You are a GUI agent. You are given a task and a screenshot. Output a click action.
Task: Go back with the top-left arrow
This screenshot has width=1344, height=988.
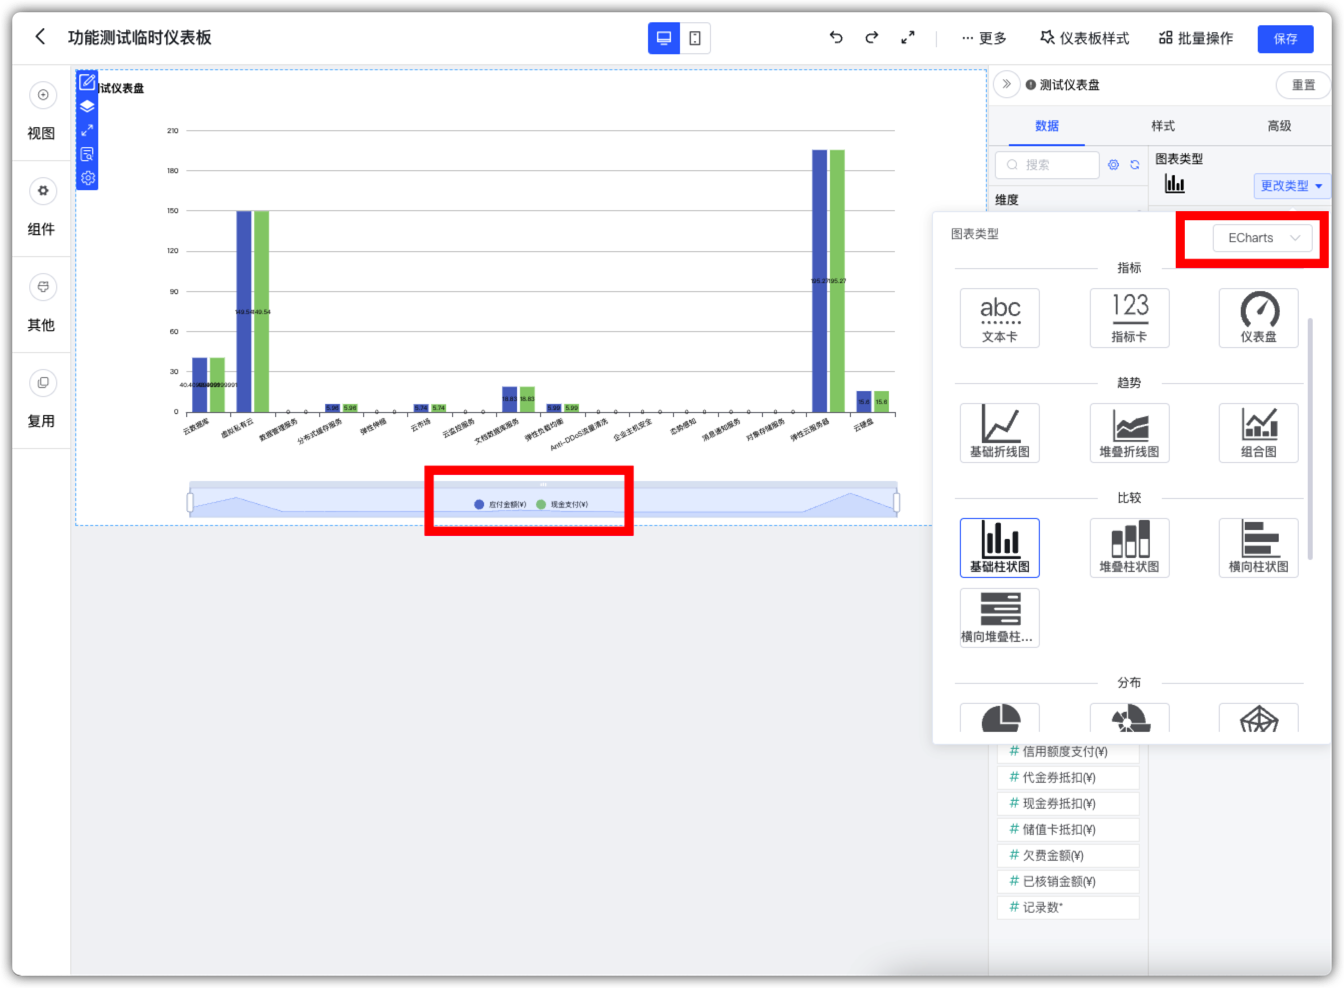point(40,37)
